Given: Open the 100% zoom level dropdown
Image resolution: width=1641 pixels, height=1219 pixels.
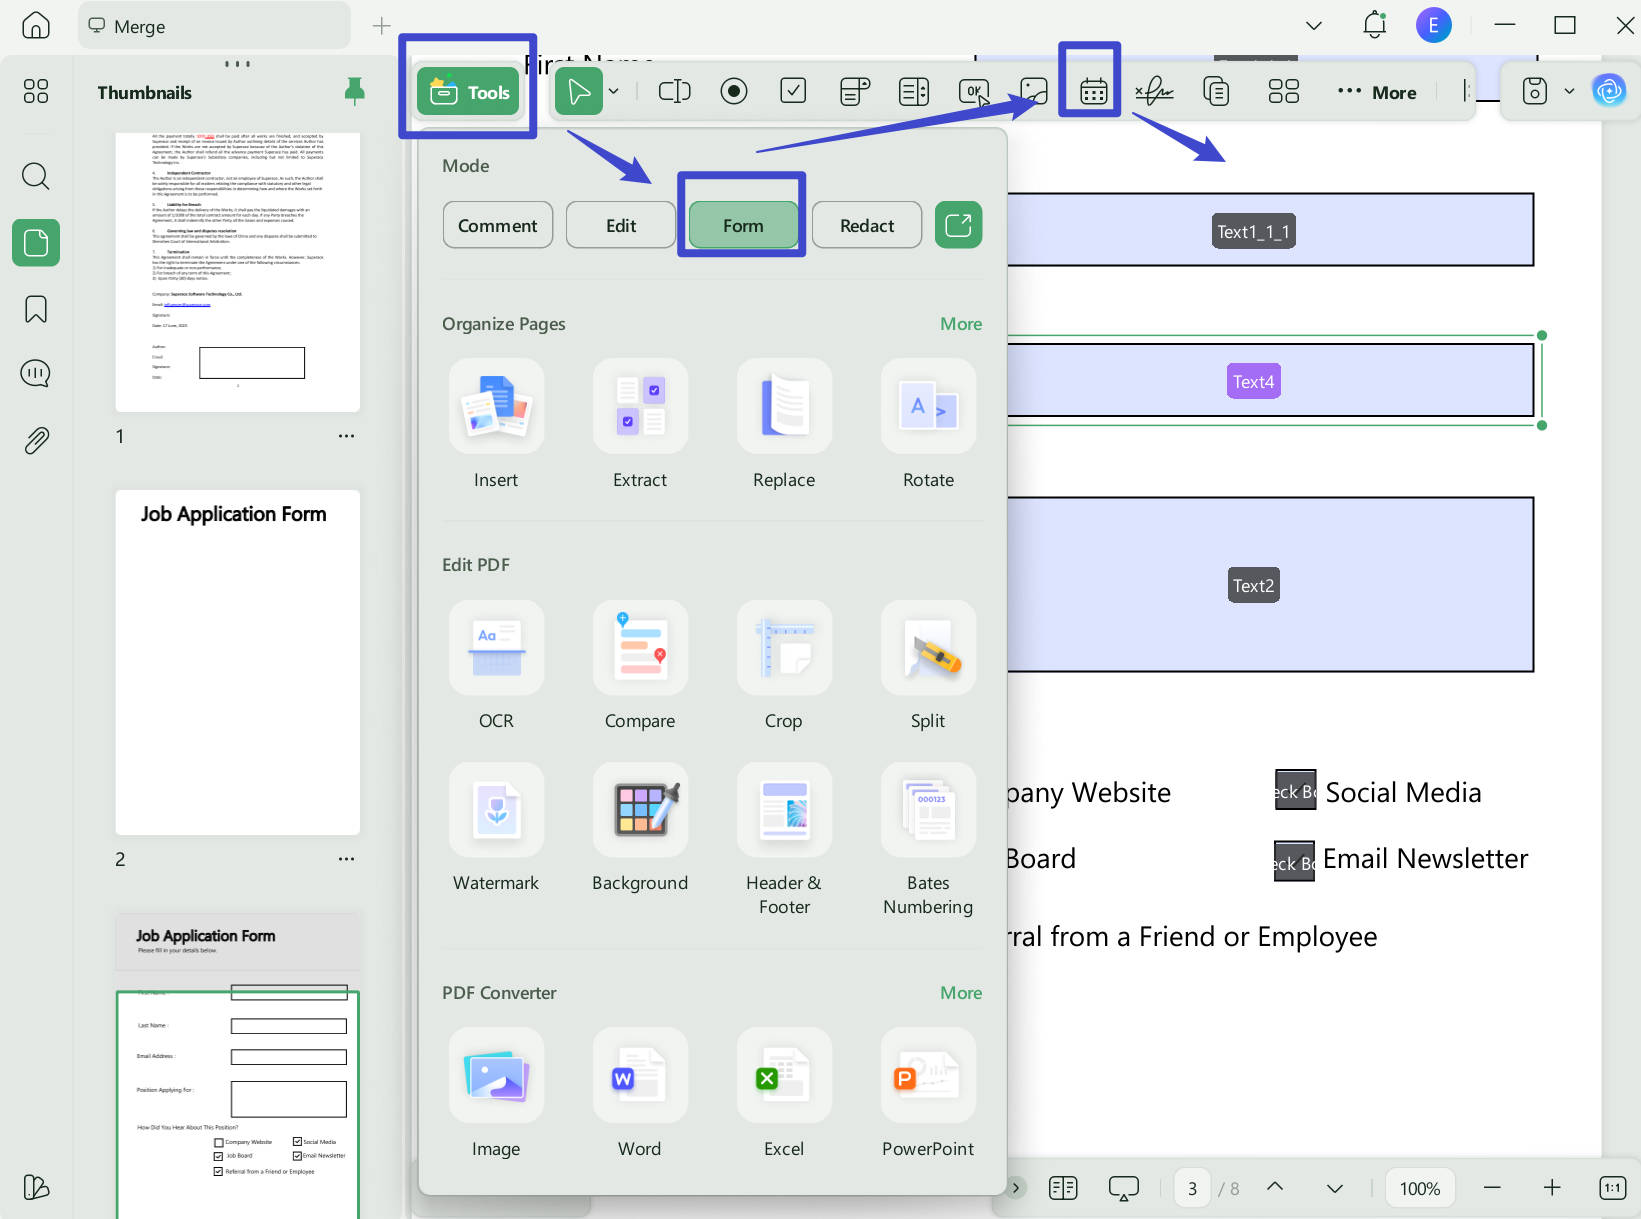Looking at the screenshot, I should click(x=1419, y=1188).
